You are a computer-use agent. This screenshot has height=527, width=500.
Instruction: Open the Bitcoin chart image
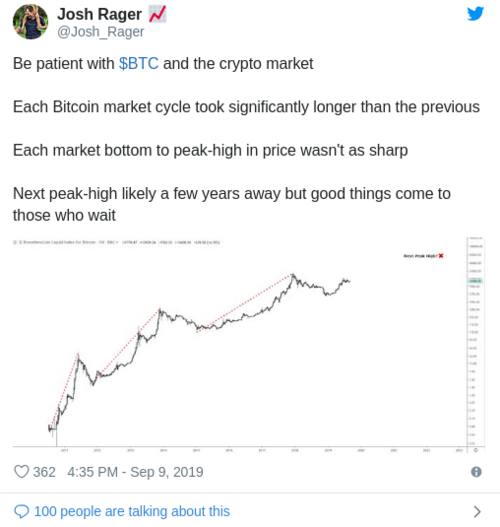tap(249, 345)
